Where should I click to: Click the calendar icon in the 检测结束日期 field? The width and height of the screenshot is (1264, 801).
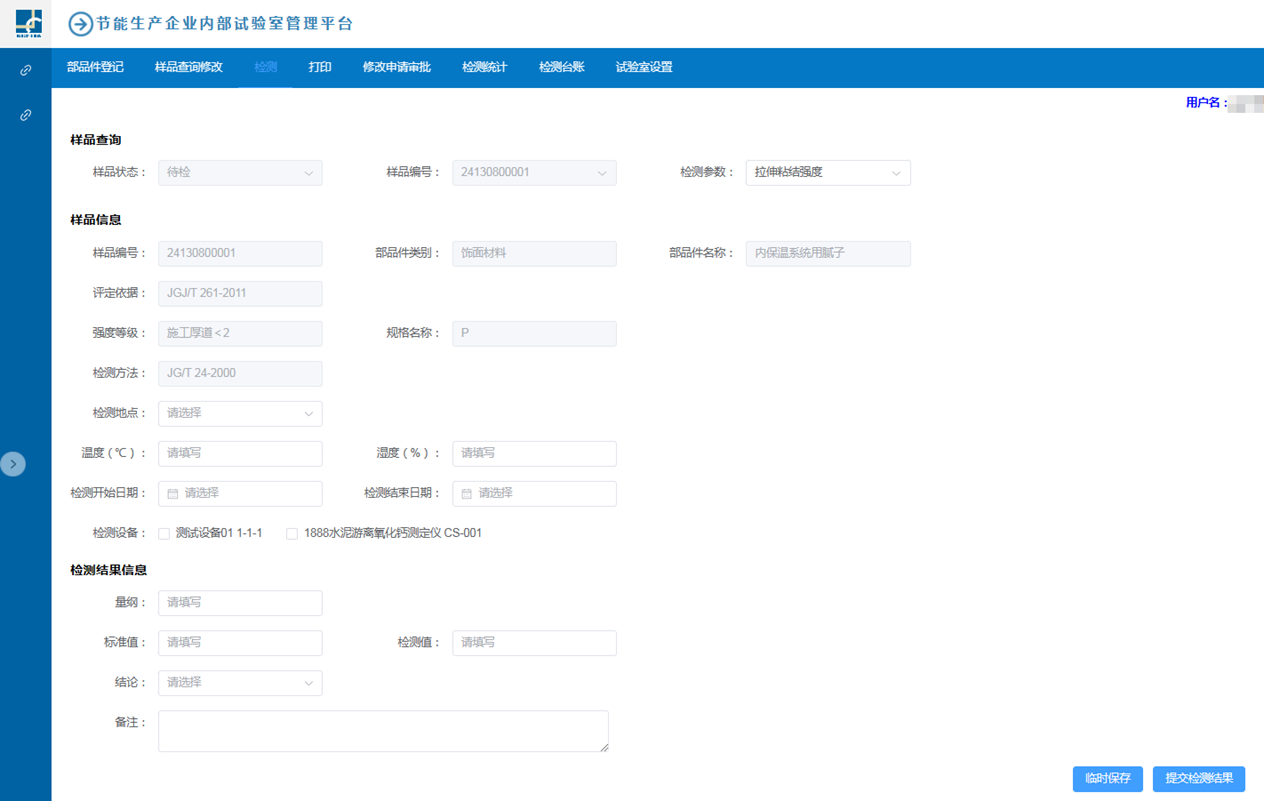pyautogui.click(x=467, y=494)
